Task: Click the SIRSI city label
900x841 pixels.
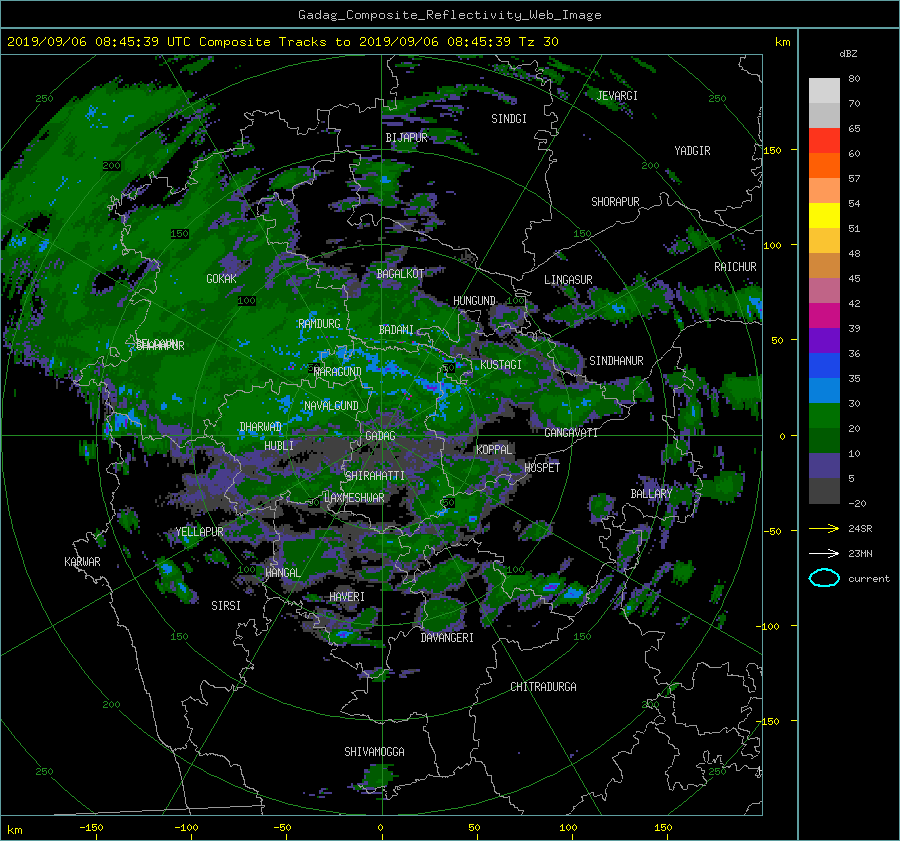Action: 226,606
